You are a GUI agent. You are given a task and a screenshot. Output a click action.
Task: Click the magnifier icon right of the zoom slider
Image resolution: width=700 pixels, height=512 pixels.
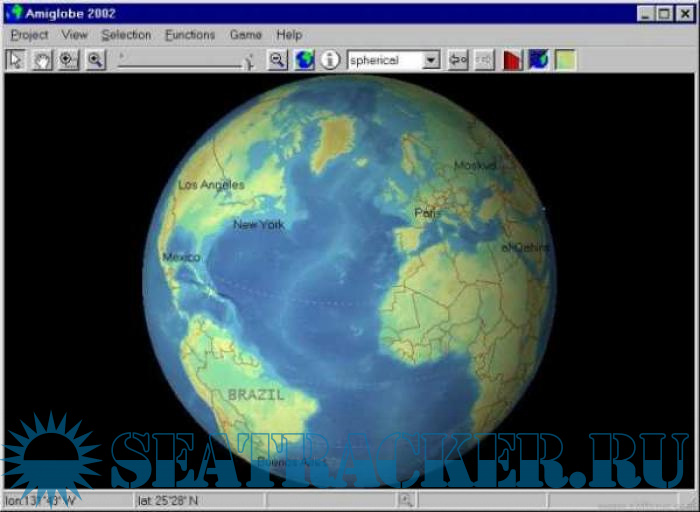(278, 60)
